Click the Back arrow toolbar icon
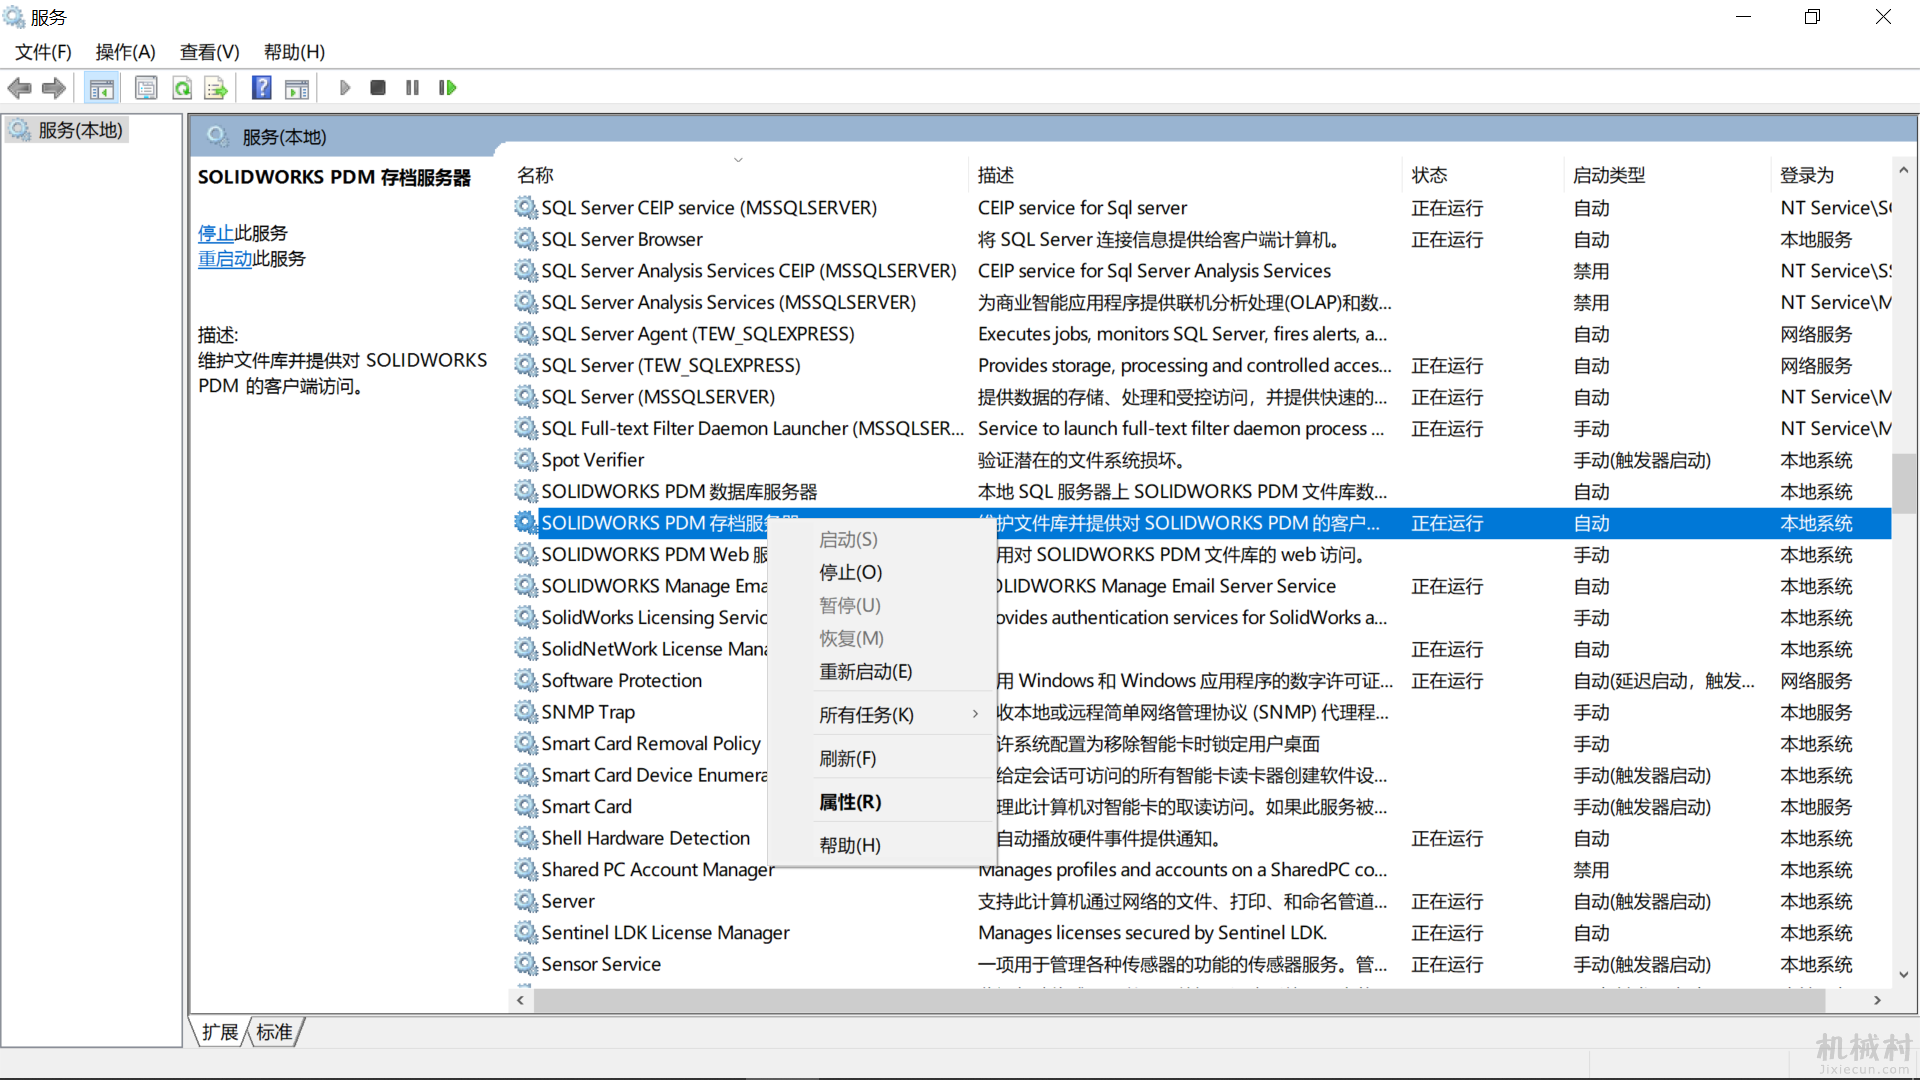The width and height of the screenshot is (1920, 1080). (19, 88)
